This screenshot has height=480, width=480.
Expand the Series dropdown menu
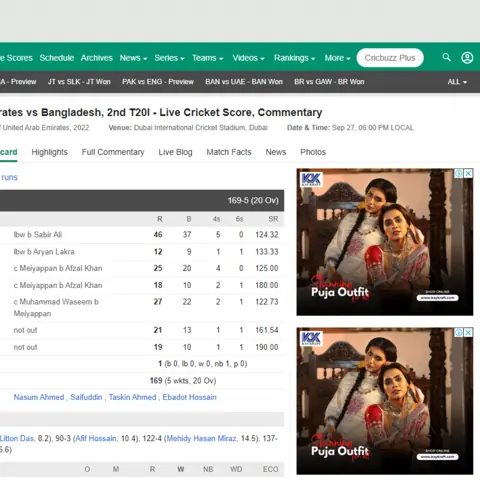[169, 58]
